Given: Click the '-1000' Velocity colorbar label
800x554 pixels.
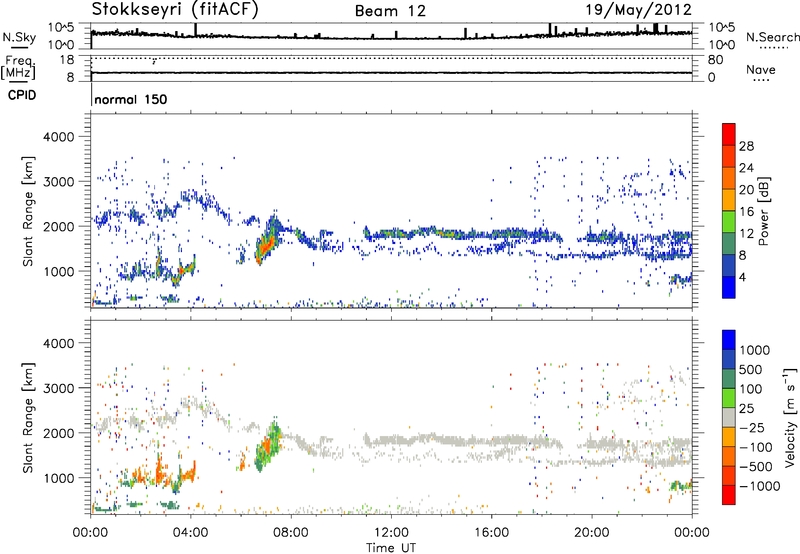Looking at the screenshot, I should pos(759,486).
